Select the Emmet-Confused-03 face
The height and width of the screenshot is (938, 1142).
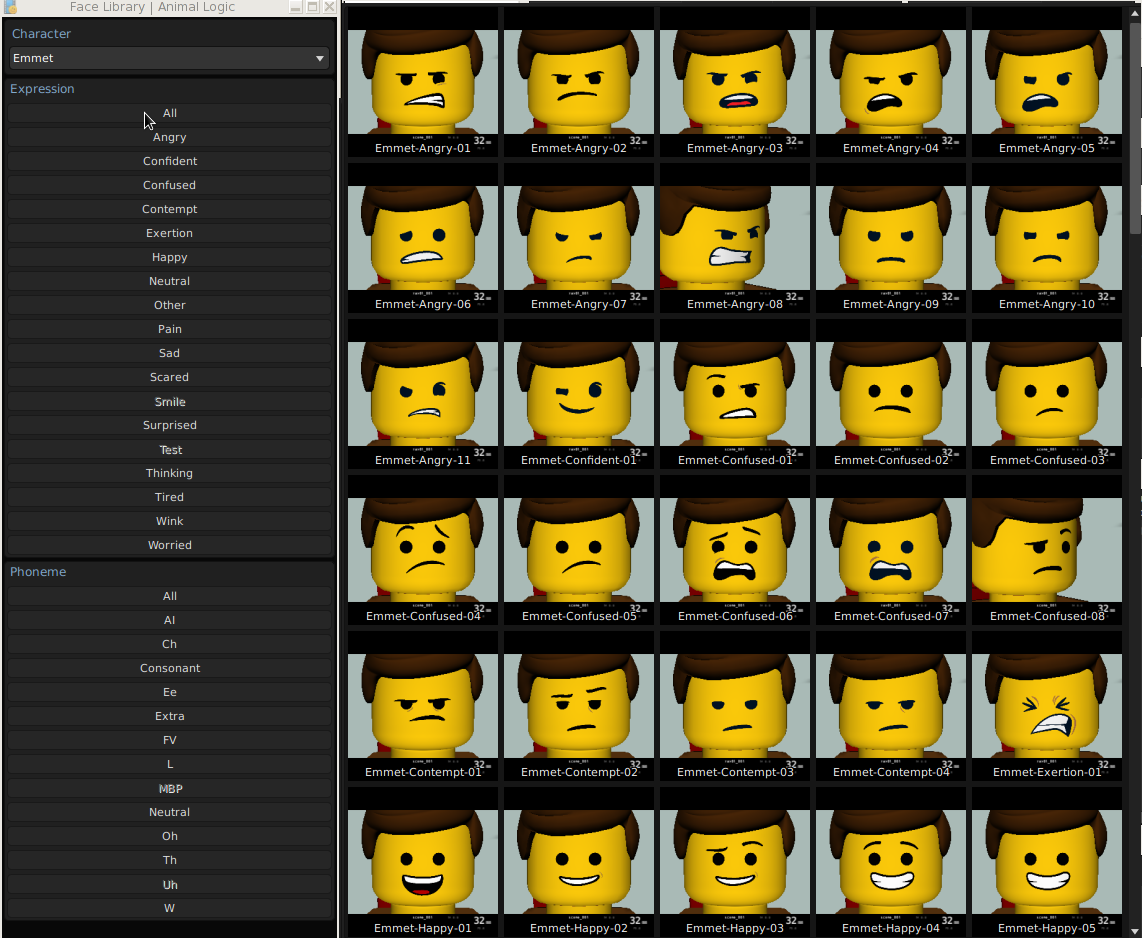coord(1047,394)
